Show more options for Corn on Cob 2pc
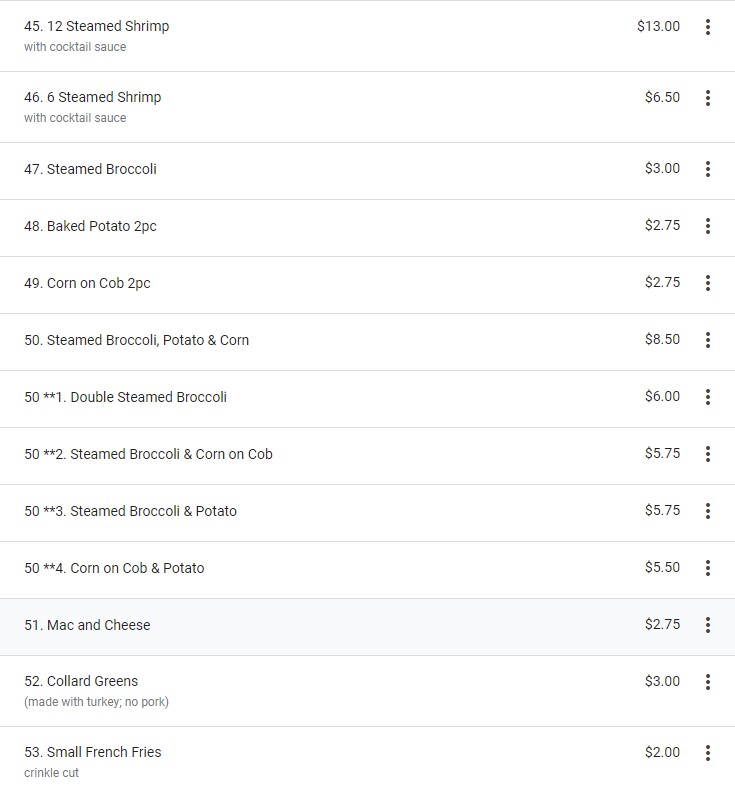This screenshot has width=735, height=797. (708, 283)
